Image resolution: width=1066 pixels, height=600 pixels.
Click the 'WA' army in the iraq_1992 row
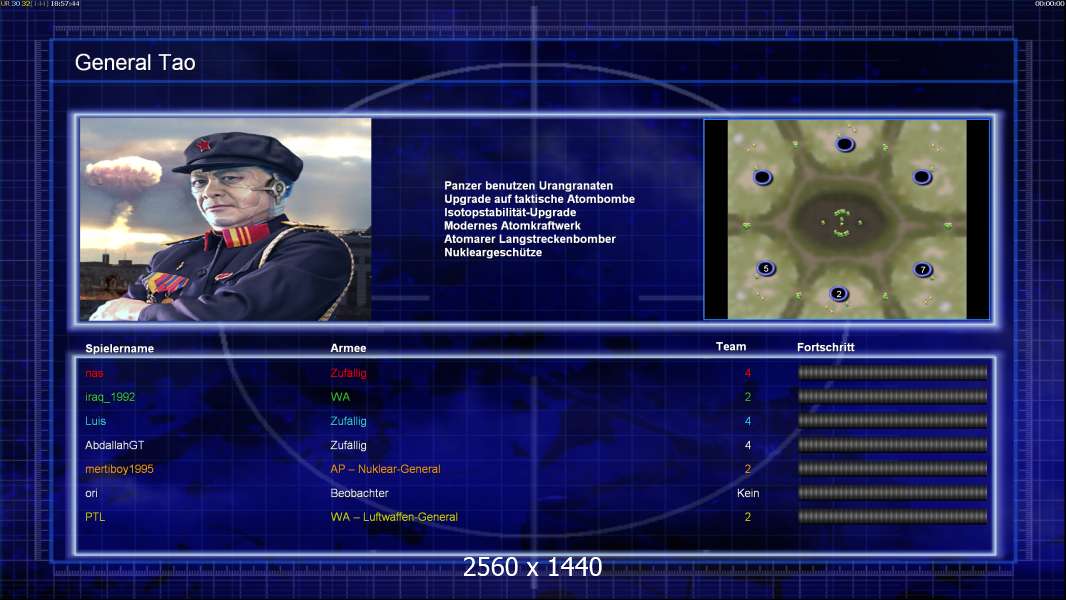pos(340,397)
